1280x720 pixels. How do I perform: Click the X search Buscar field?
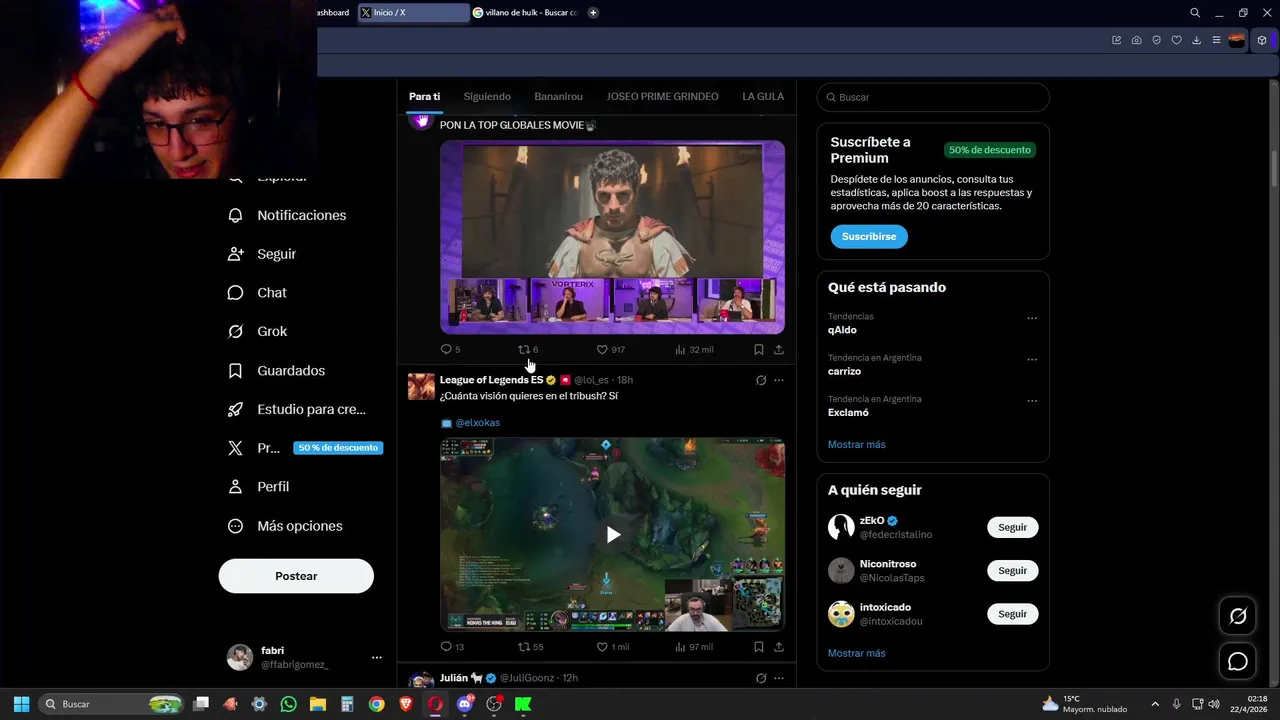(x=933, y=97)
